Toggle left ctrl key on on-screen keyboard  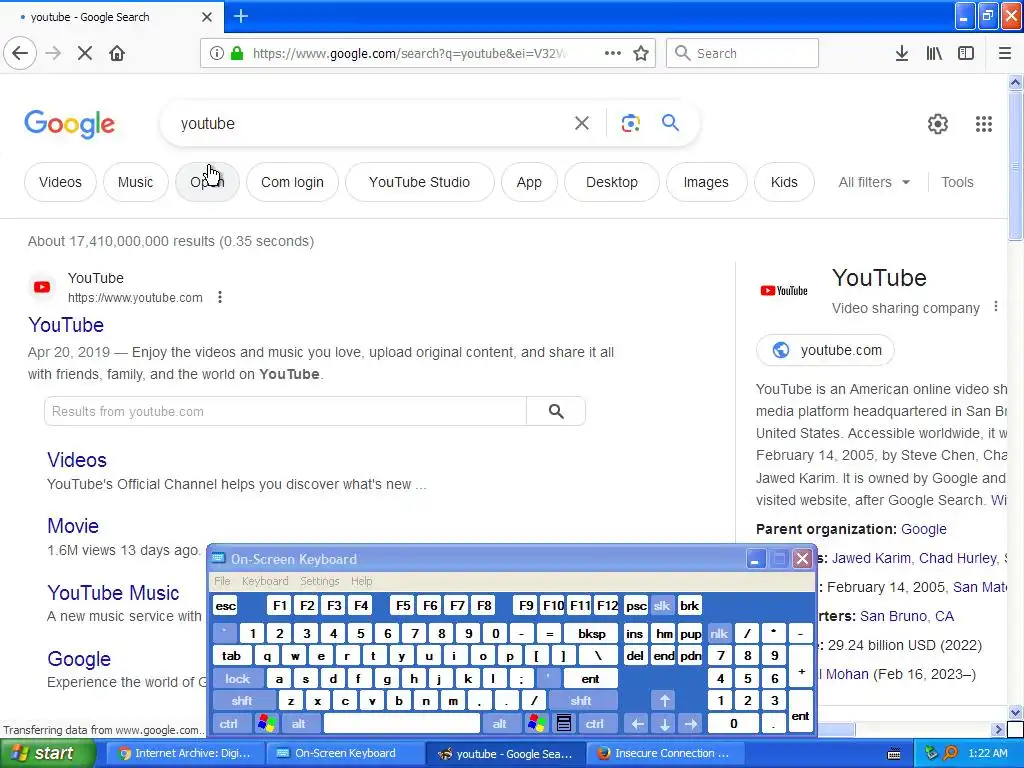pyautogui.click(x=229, y=723)
